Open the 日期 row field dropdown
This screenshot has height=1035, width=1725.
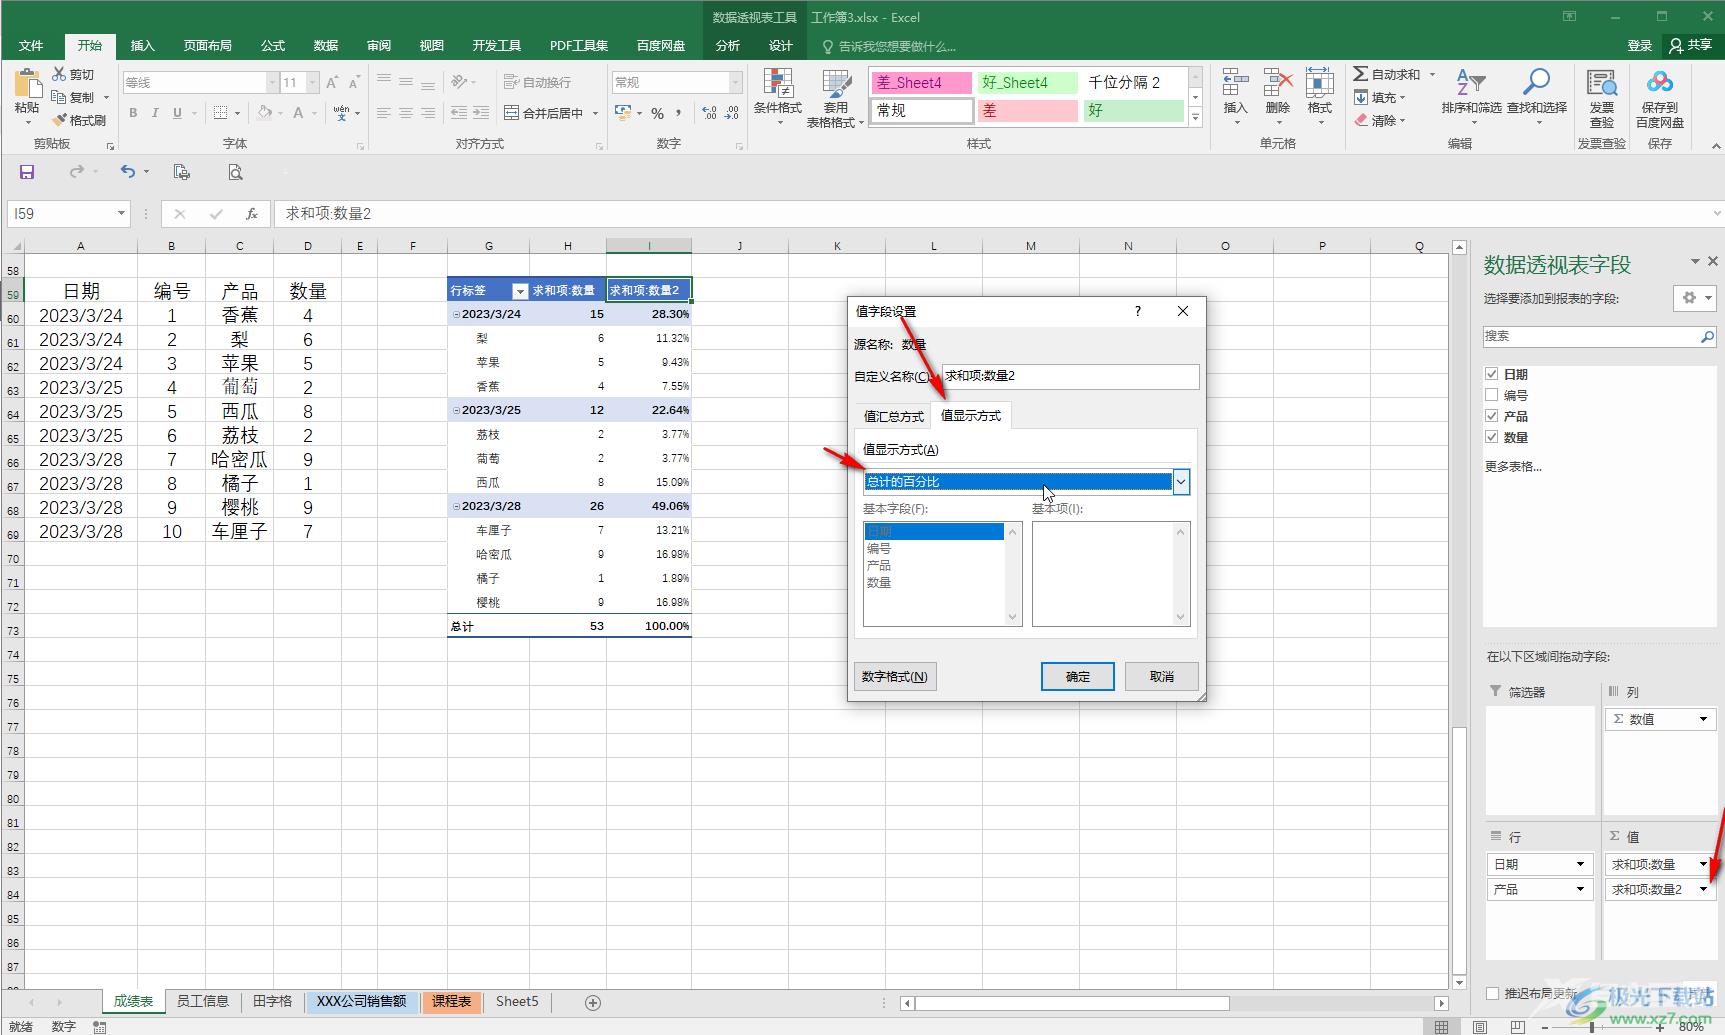pyautogui.click(x=1580, y=864)
